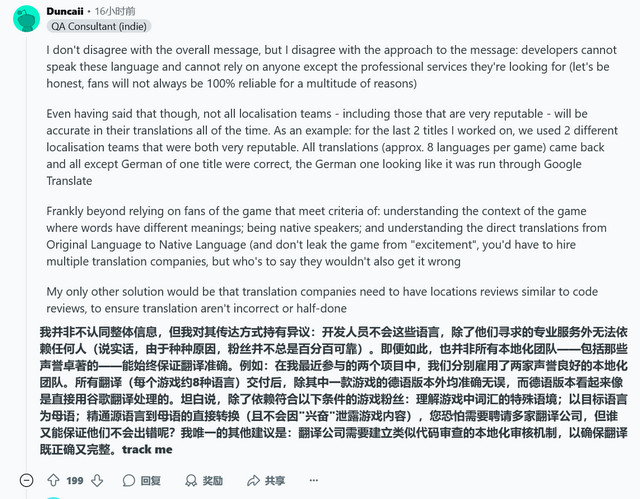
Task: Downvote Duncaii's comment
Action: (97, 480)
